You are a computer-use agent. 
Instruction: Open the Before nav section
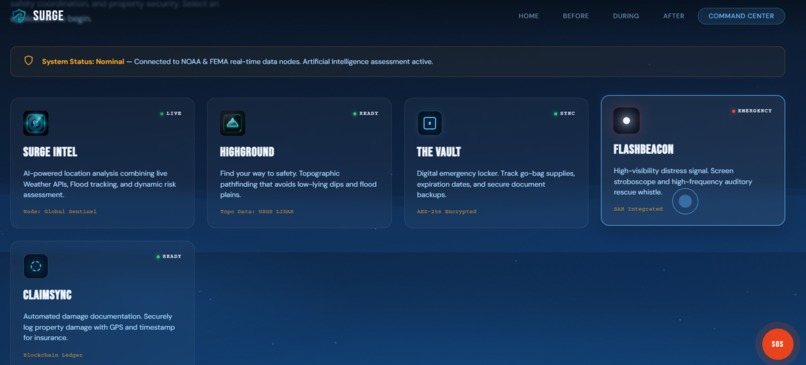click(576, 16)
